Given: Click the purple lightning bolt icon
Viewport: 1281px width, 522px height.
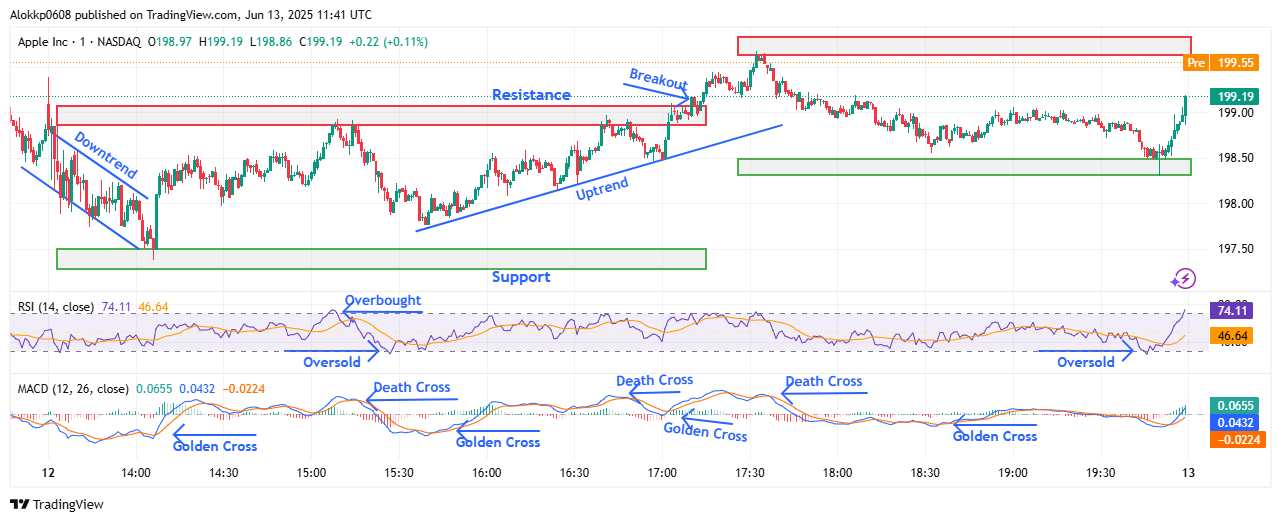Looking at the screenshot, I should click(1184, 279).
